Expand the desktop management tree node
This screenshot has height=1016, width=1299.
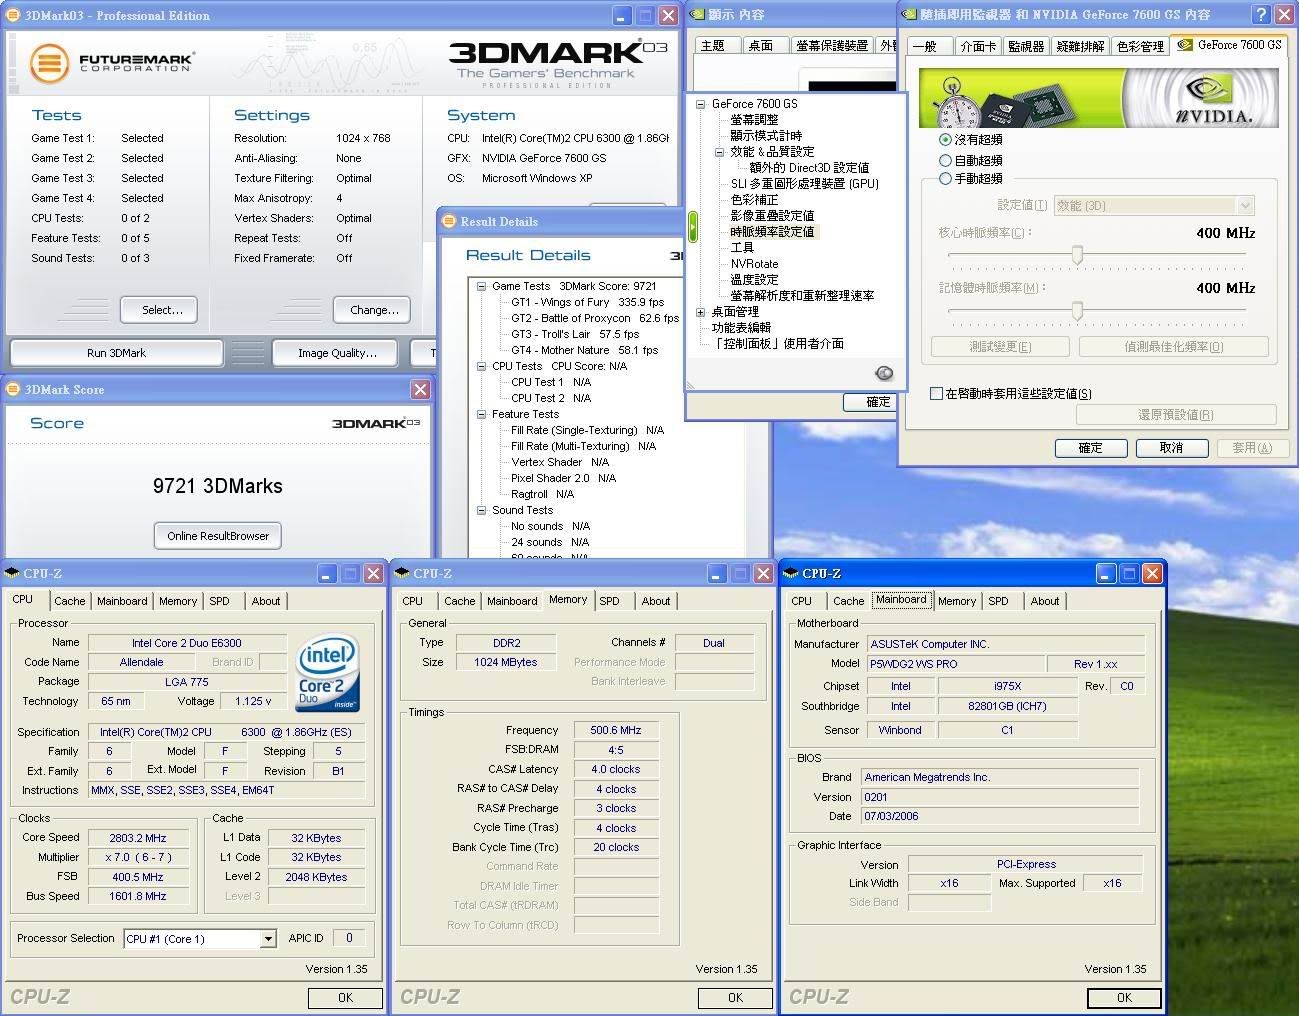pyautogui.click(x=700, y=312)
